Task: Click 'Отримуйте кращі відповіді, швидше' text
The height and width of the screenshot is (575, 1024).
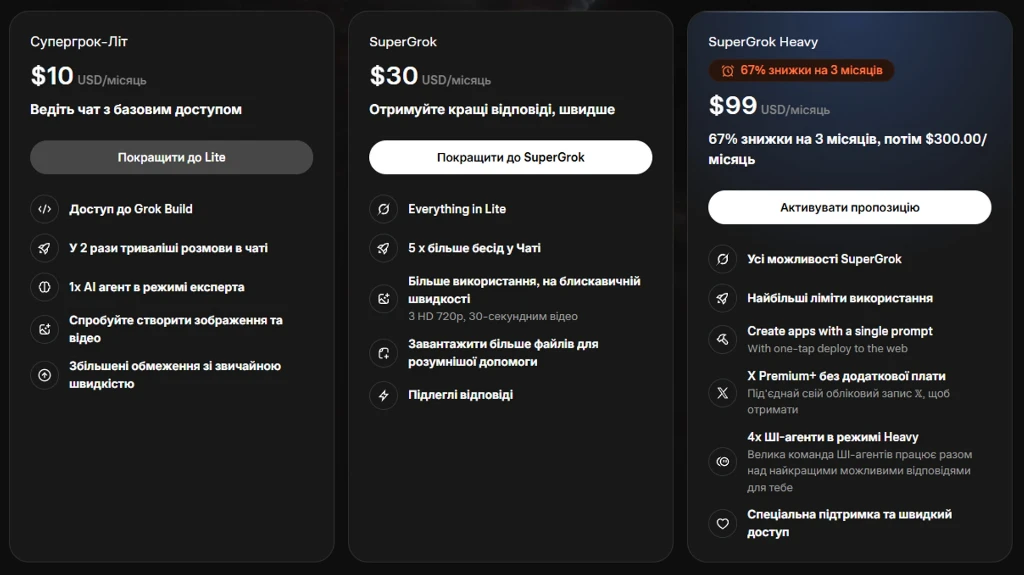Action: (x=492, y=110)
